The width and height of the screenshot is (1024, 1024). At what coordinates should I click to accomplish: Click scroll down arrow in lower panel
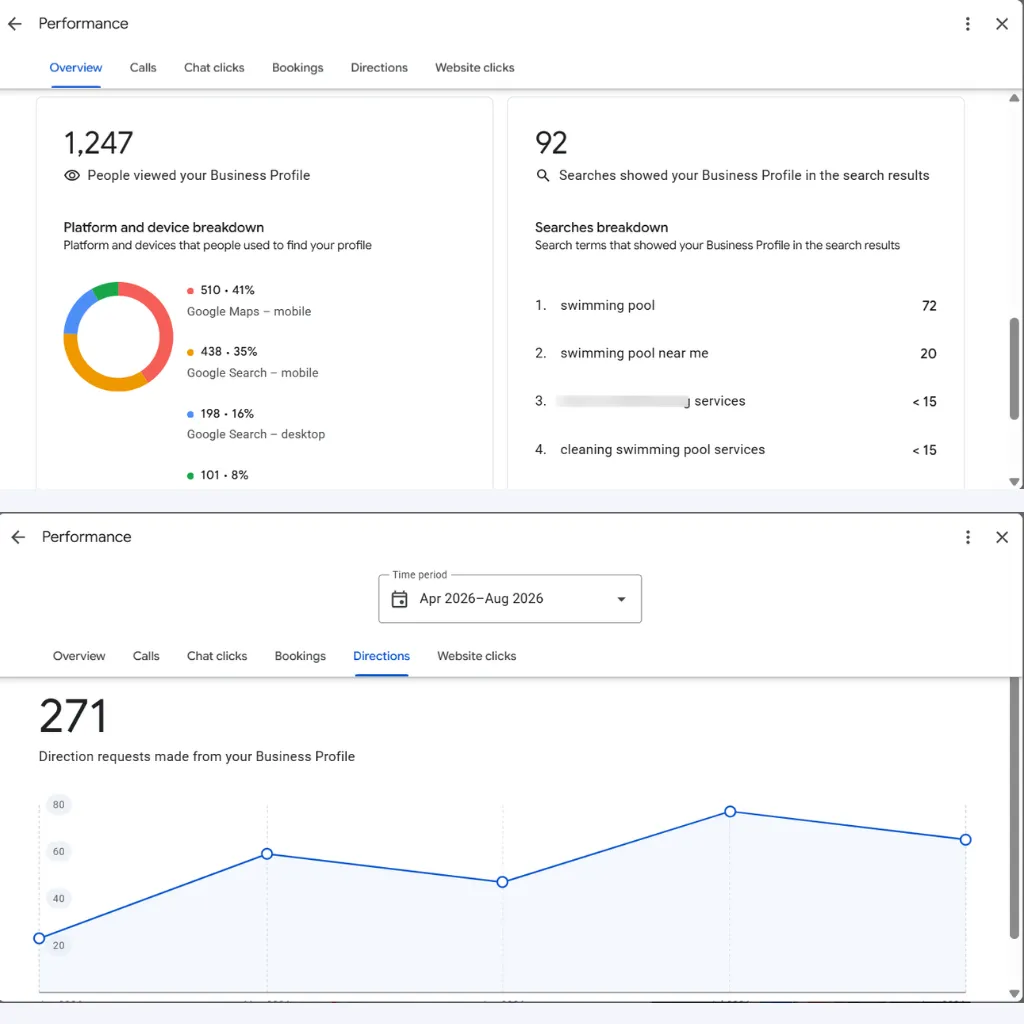[x=1014, y=994]
